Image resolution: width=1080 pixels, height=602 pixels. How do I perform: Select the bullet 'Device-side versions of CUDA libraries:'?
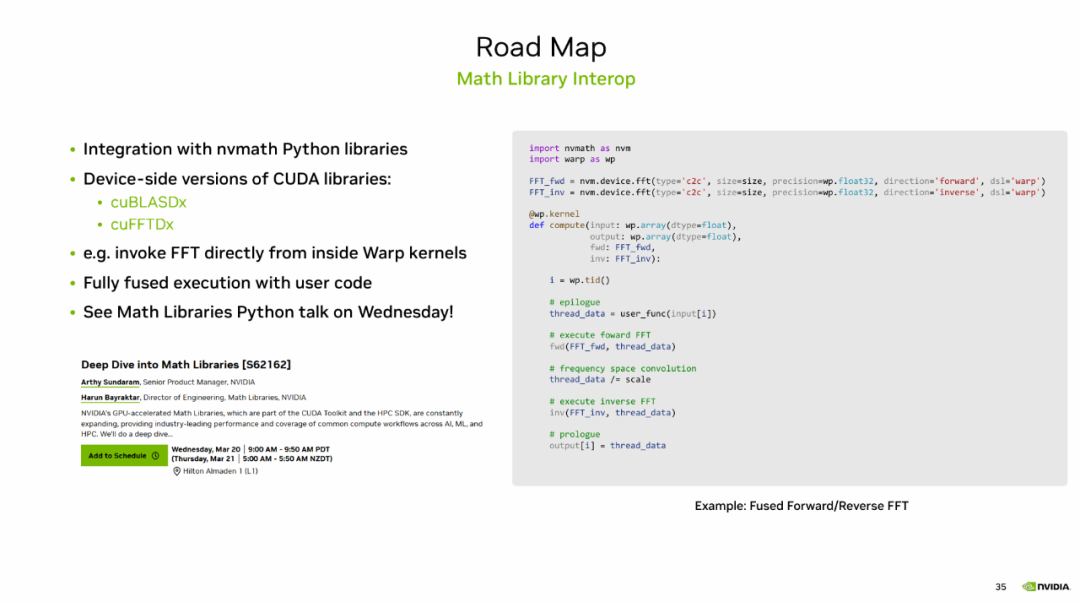[x=237, y=179]
